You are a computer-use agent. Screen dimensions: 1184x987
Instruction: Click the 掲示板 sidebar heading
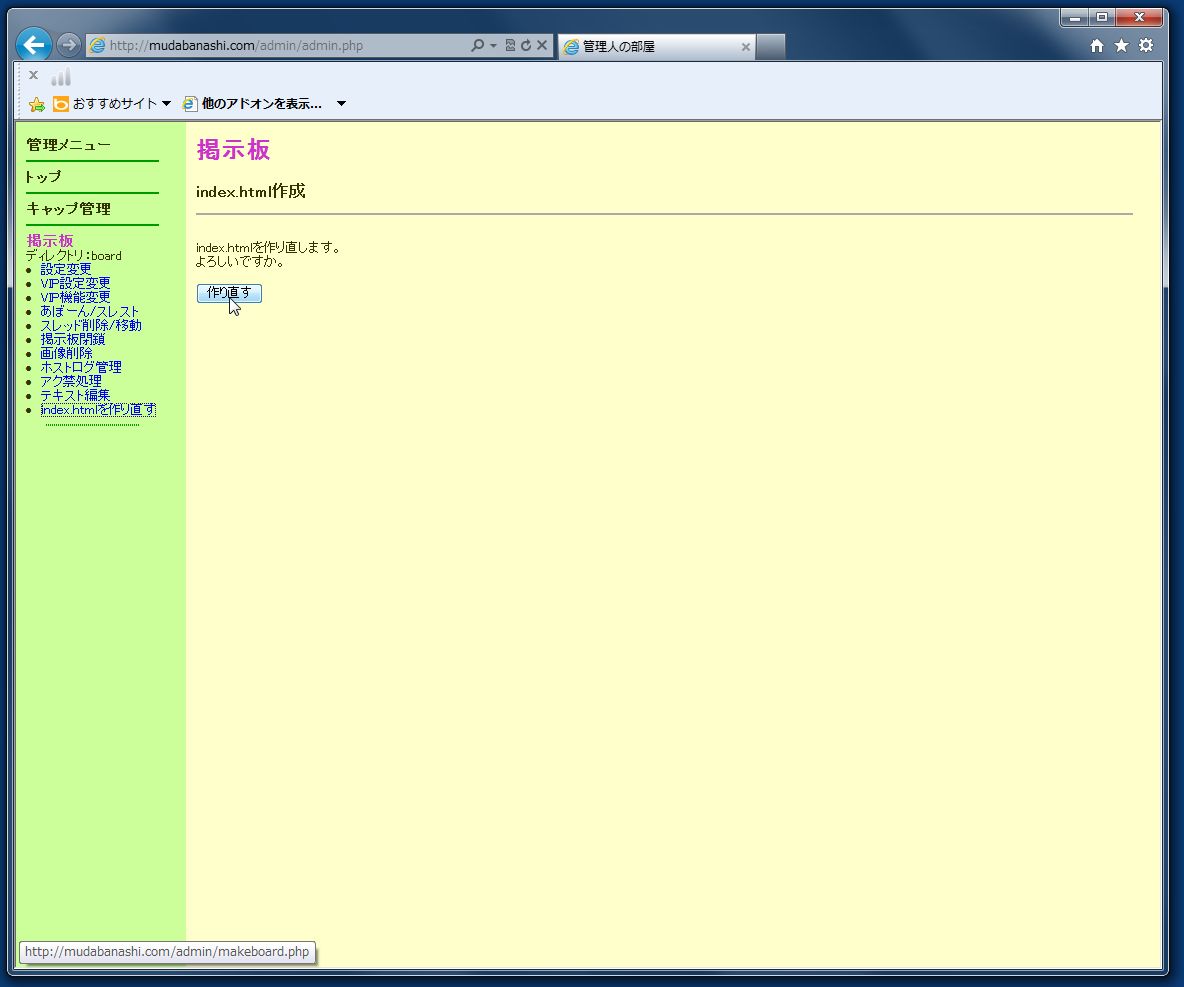coord(50,240)
